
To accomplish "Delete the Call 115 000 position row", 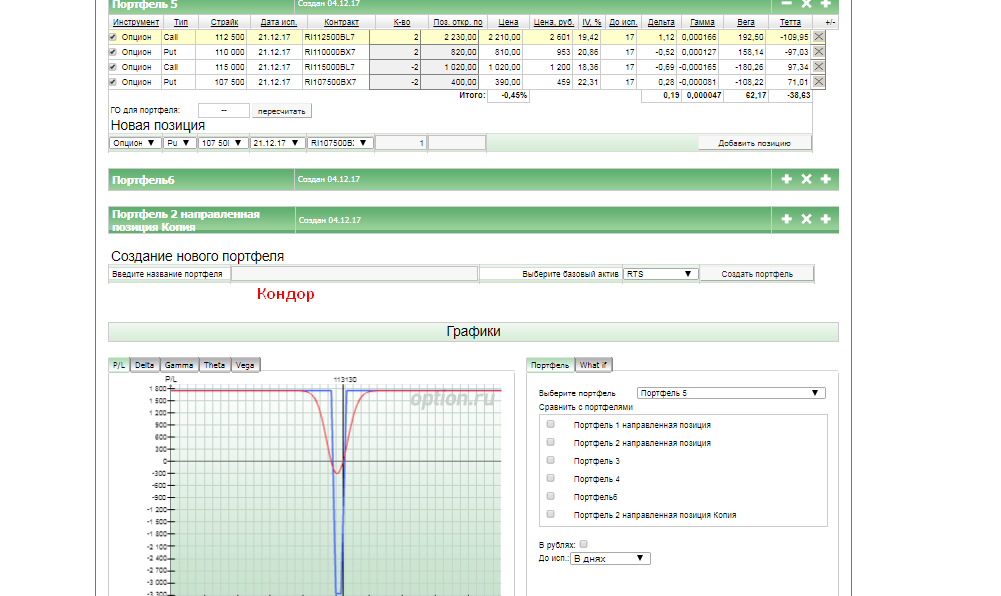I will tap(819, 67).
